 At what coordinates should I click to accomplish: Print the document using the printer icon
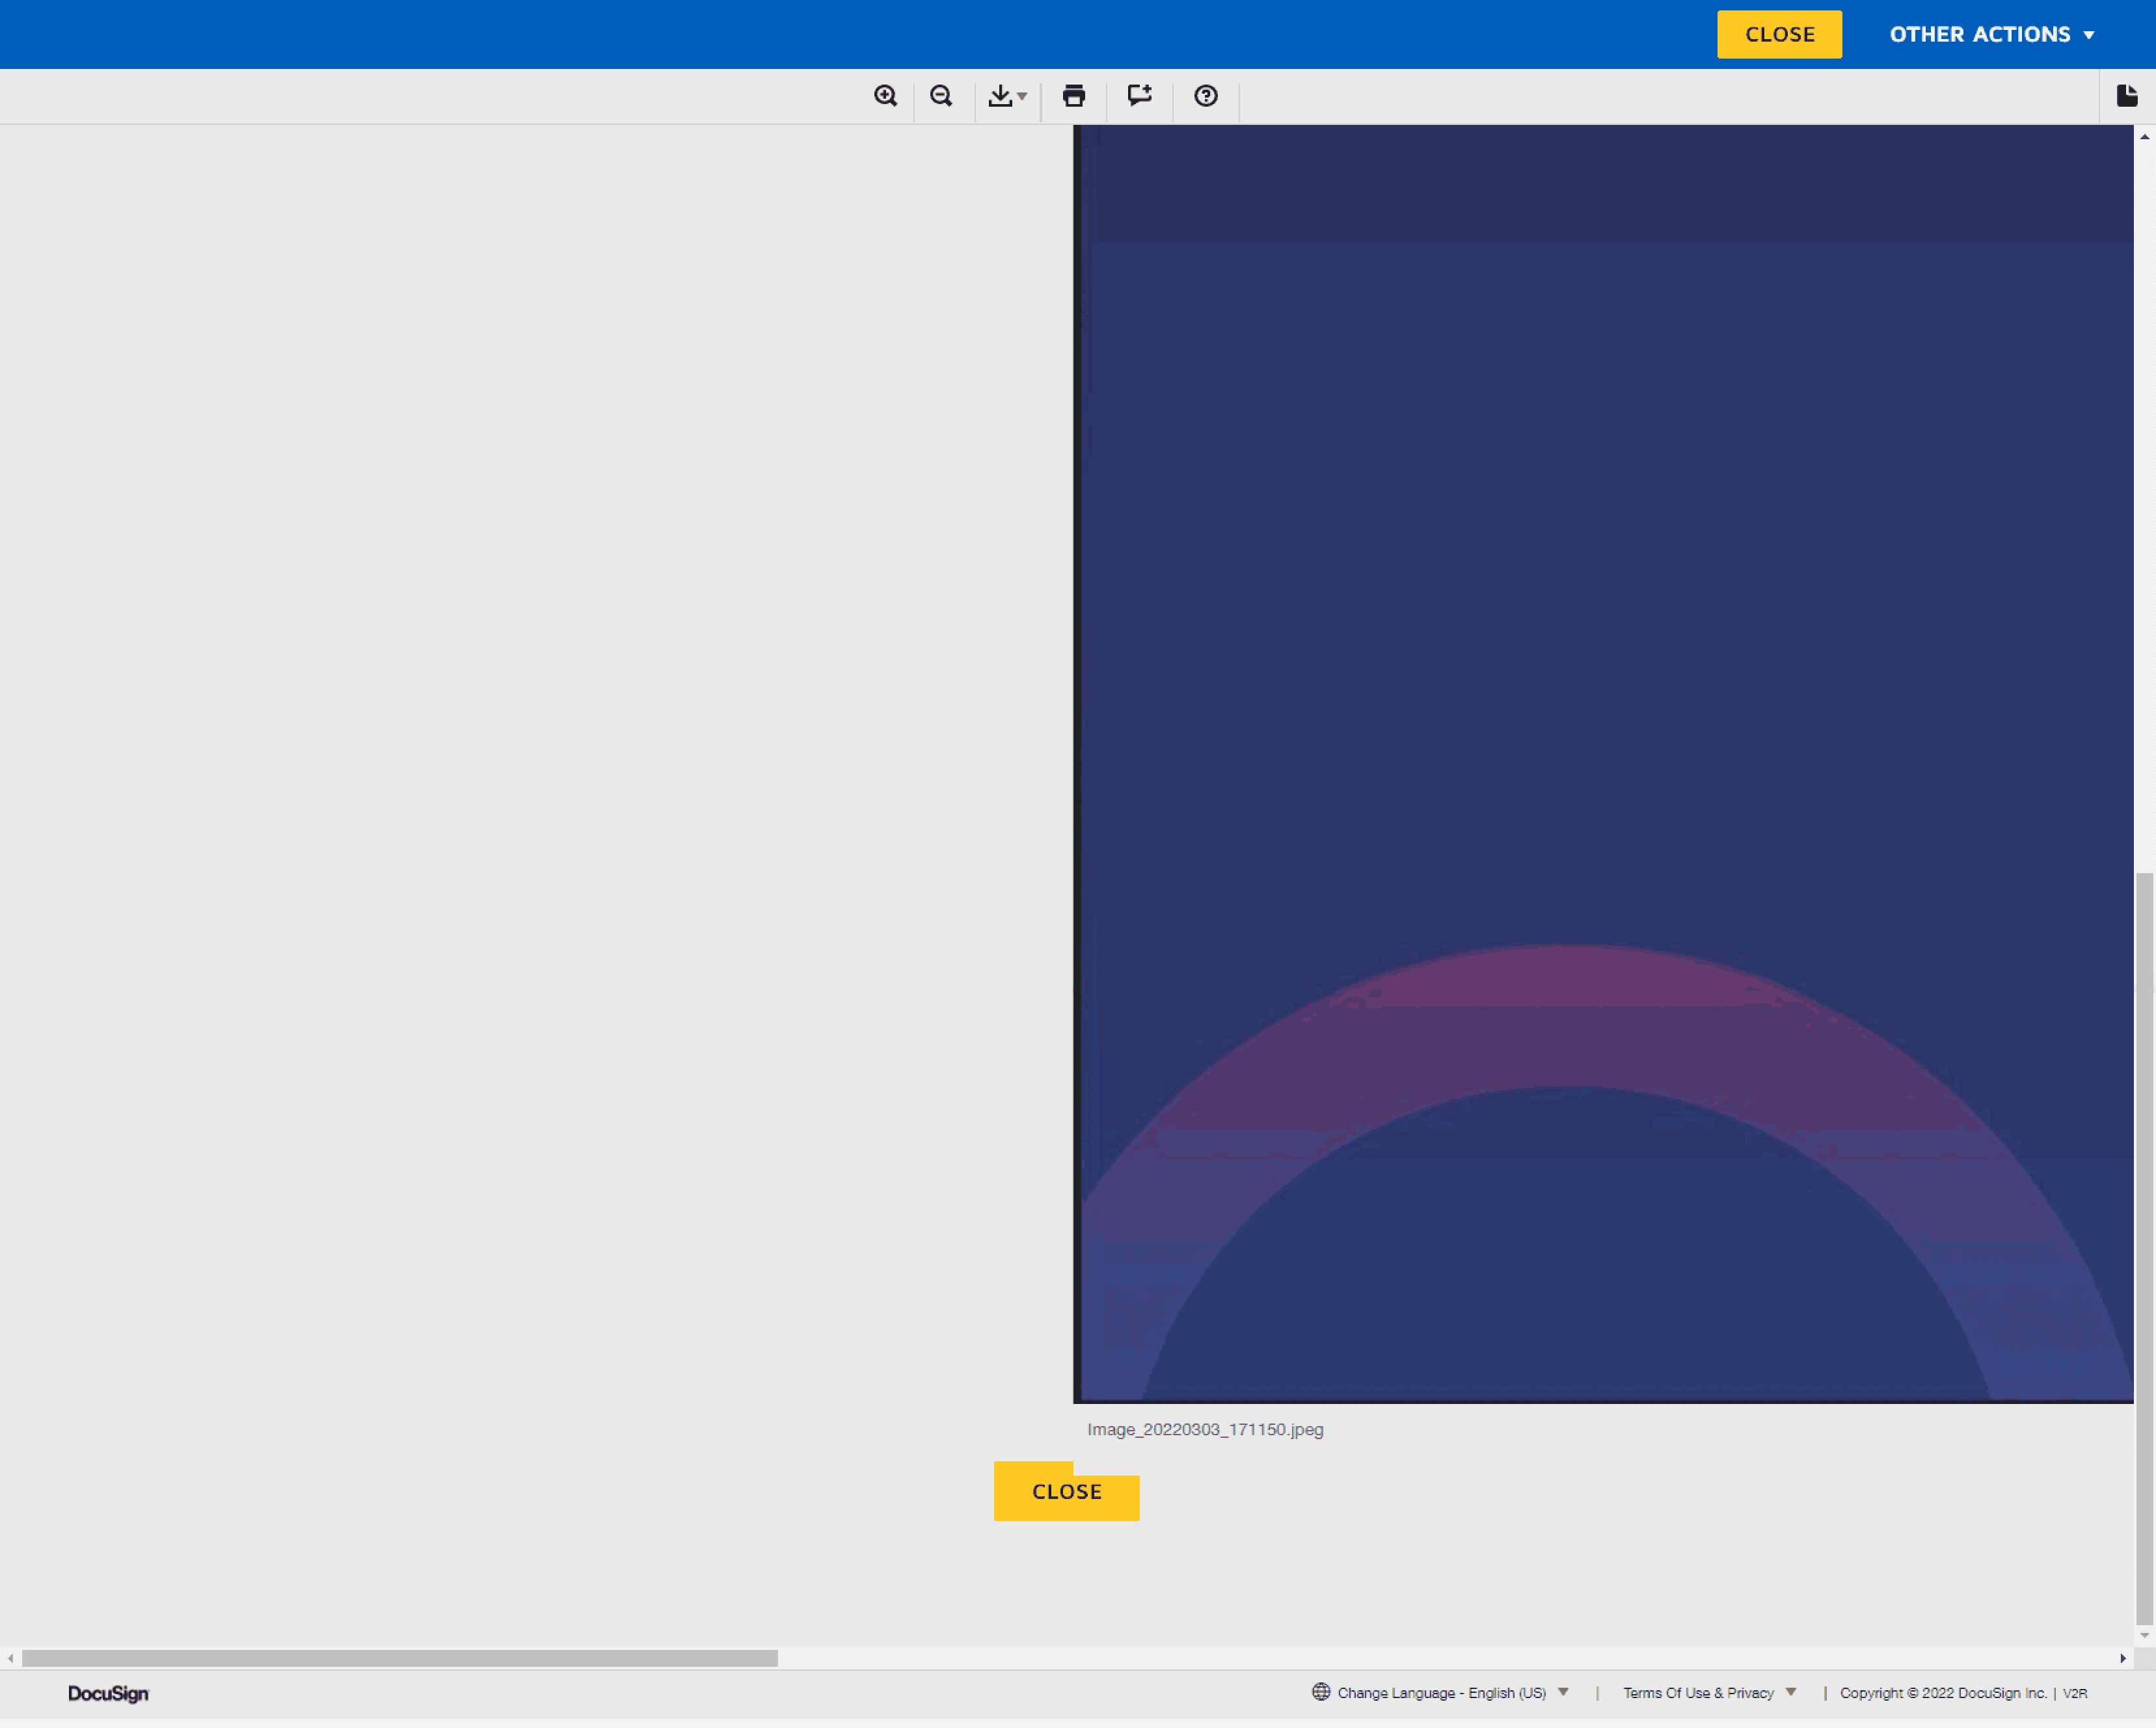(x=1074, y=96)
